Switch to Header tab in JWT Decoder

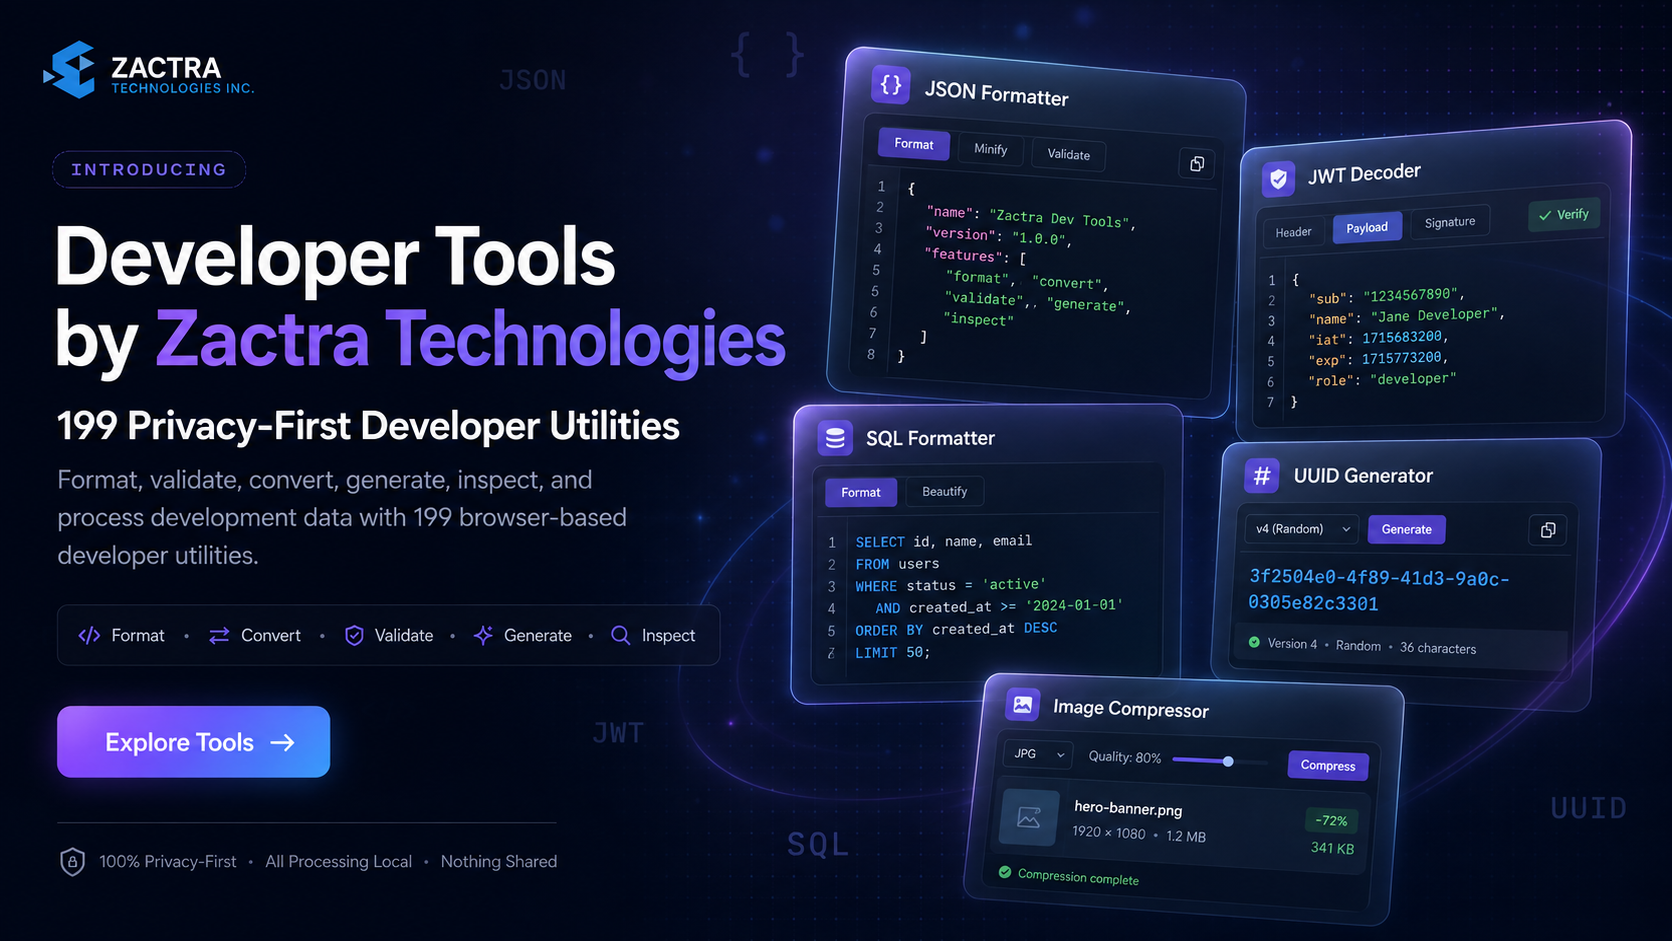pos(1293,232)
